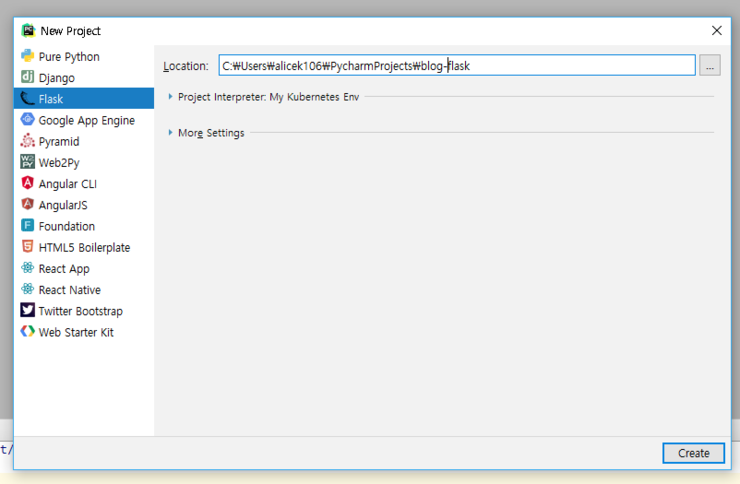Image resolution: width=740 pixels, height=484 pixels.
Task: Select React Native label
Action: tap(70, 290)
